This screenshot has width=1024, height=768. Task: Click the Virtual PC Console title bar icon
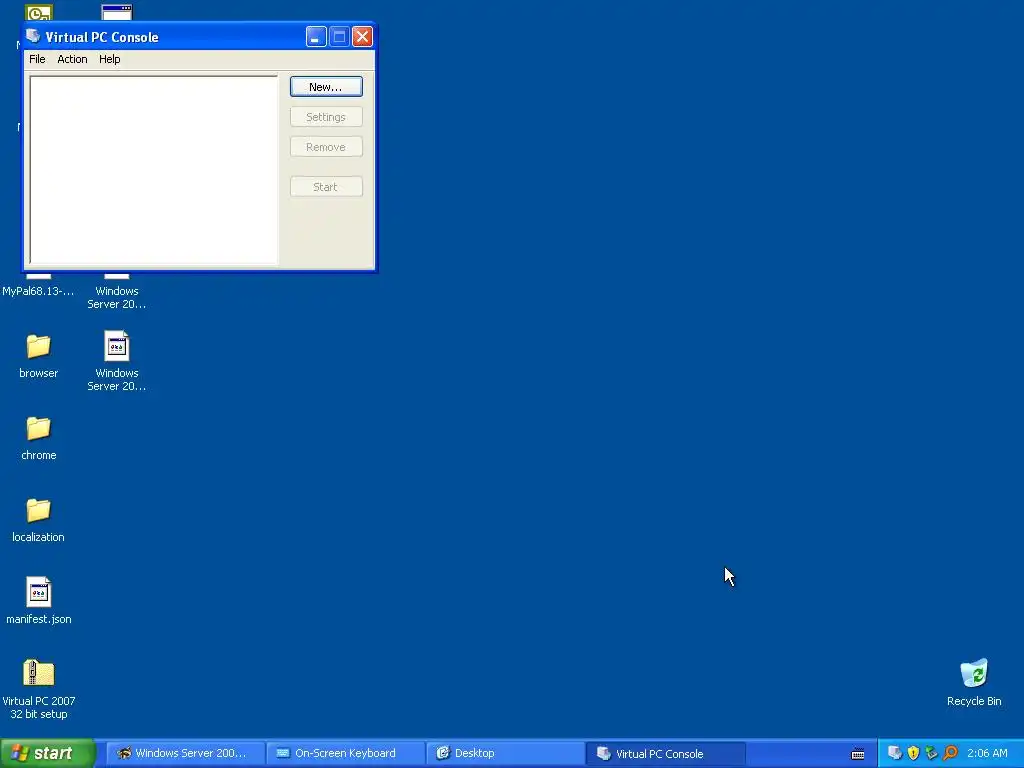click(x=33, y=36)
